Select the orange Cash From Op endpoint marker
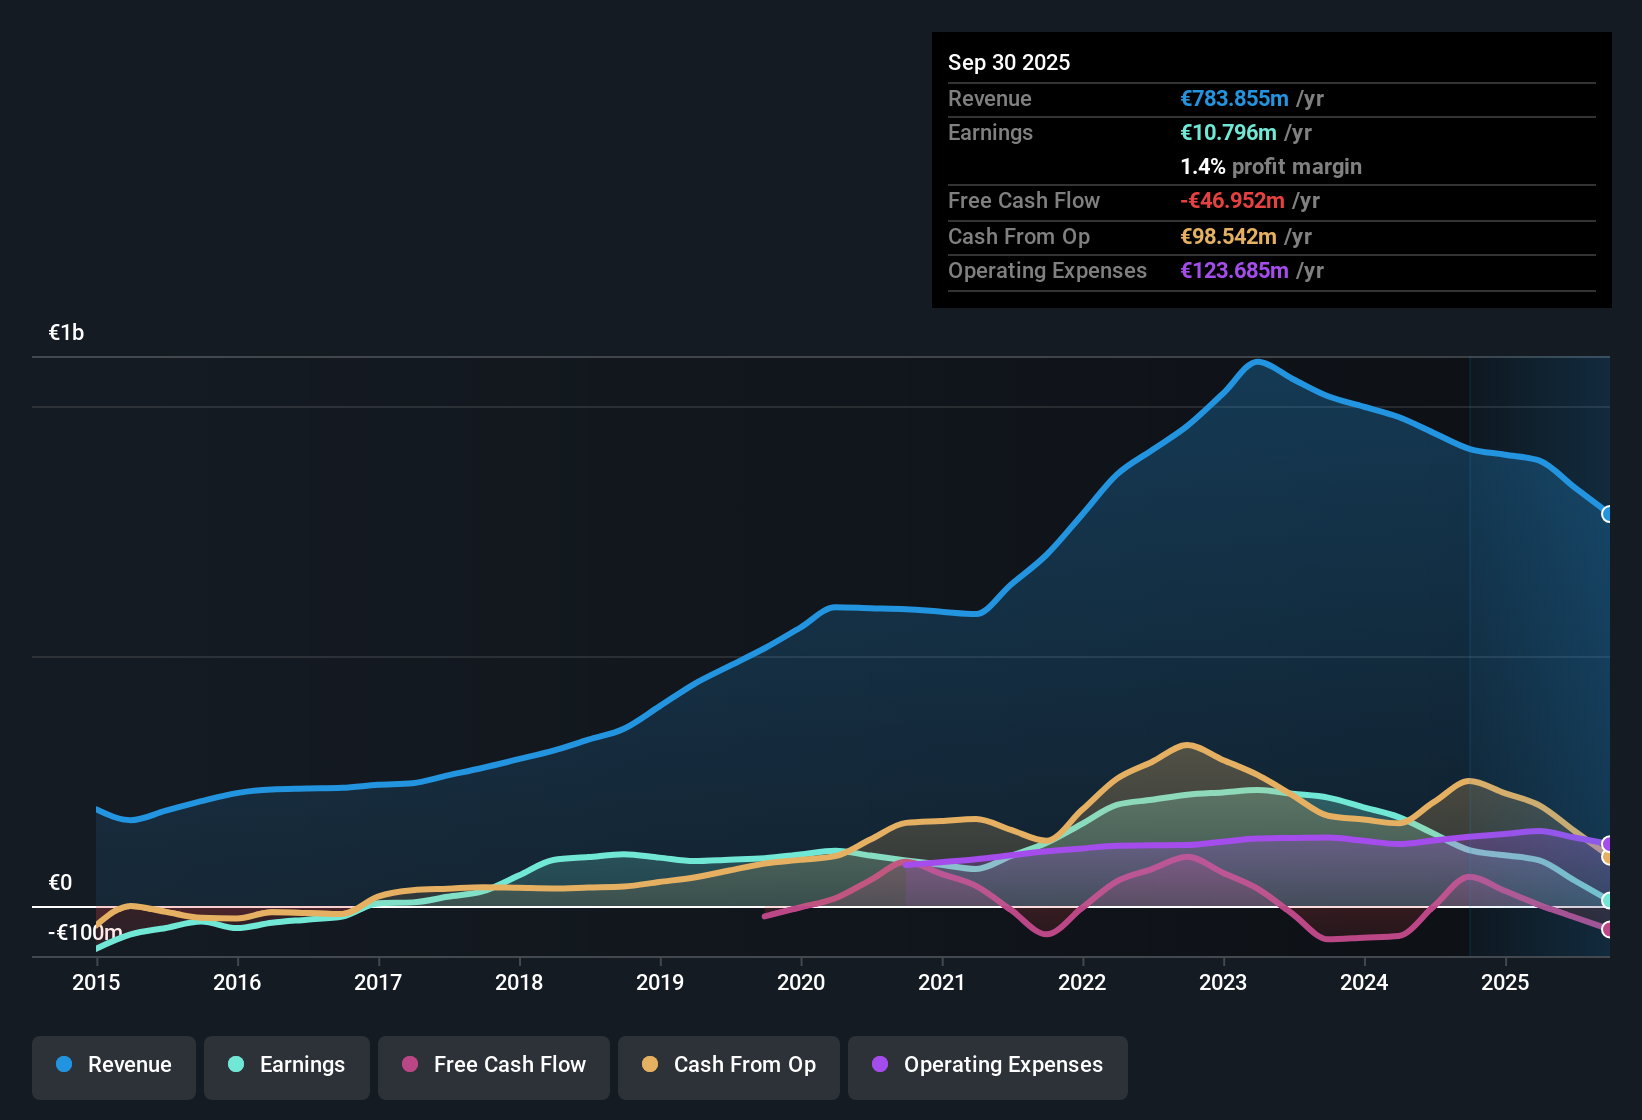The image size is (1642, 1120). click(x=1608, y=857)
